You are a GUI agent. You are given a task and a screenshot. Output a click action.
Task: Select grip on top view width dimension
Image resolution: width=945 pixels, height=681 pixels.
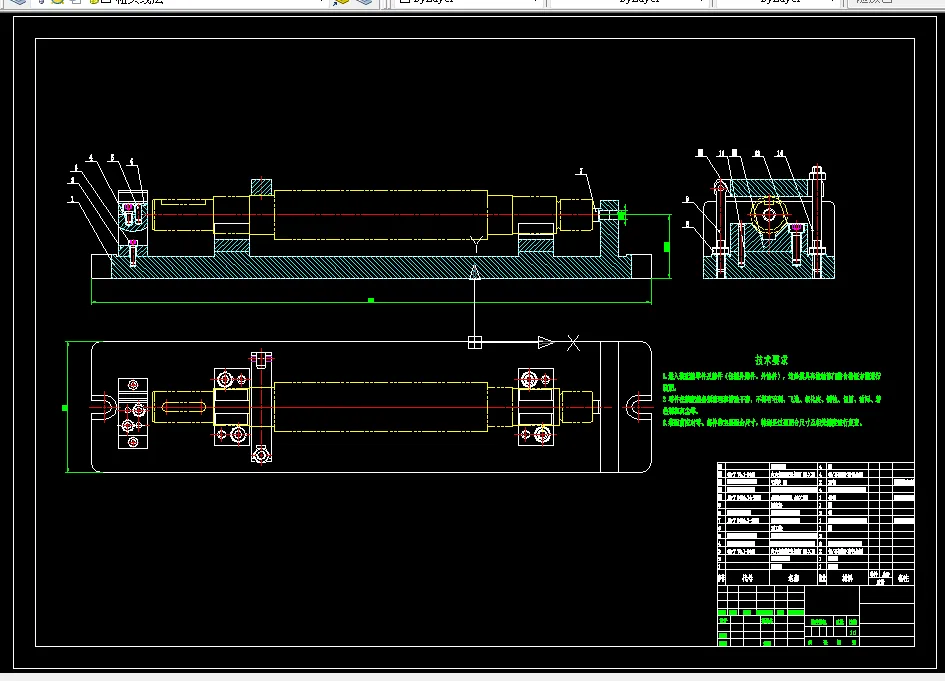tap(64, 408)
